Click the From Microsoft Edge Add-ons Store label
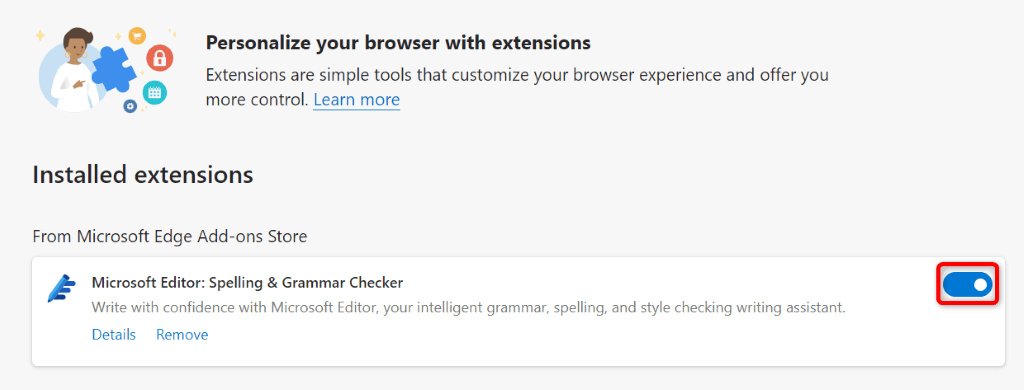The height and width of the screenshot is (390, 1024). (x=170, y=236)
